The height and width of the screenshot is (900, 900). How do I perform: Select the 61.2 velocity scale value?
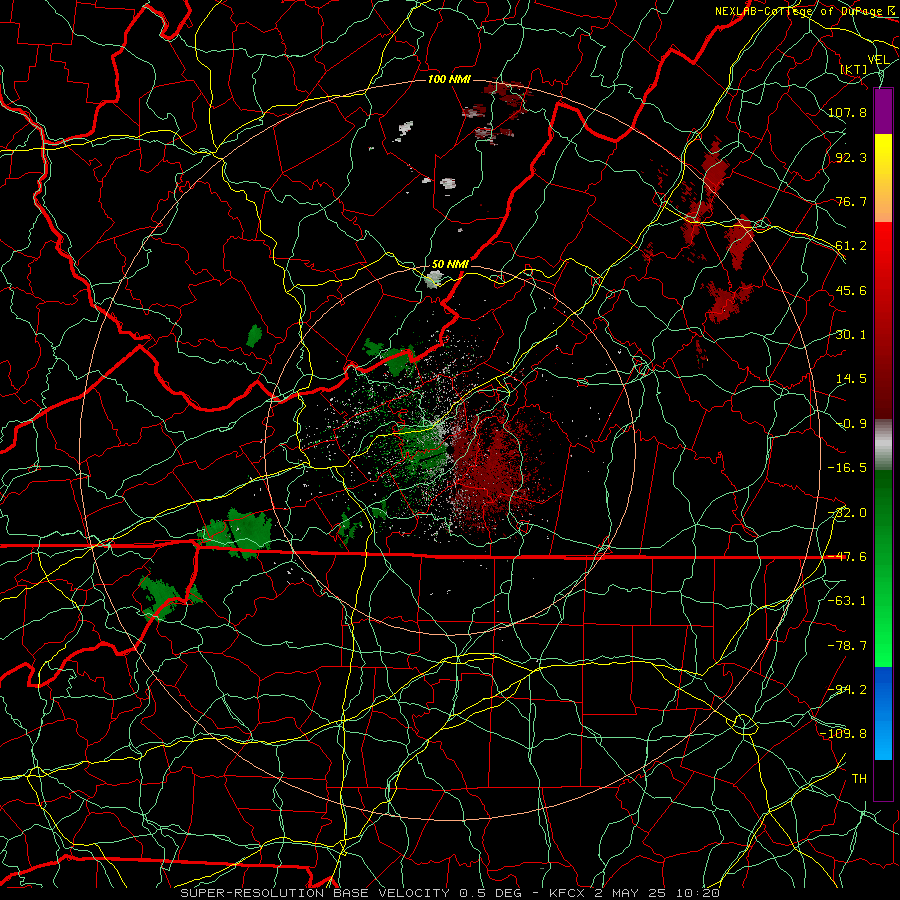[851, 246]
